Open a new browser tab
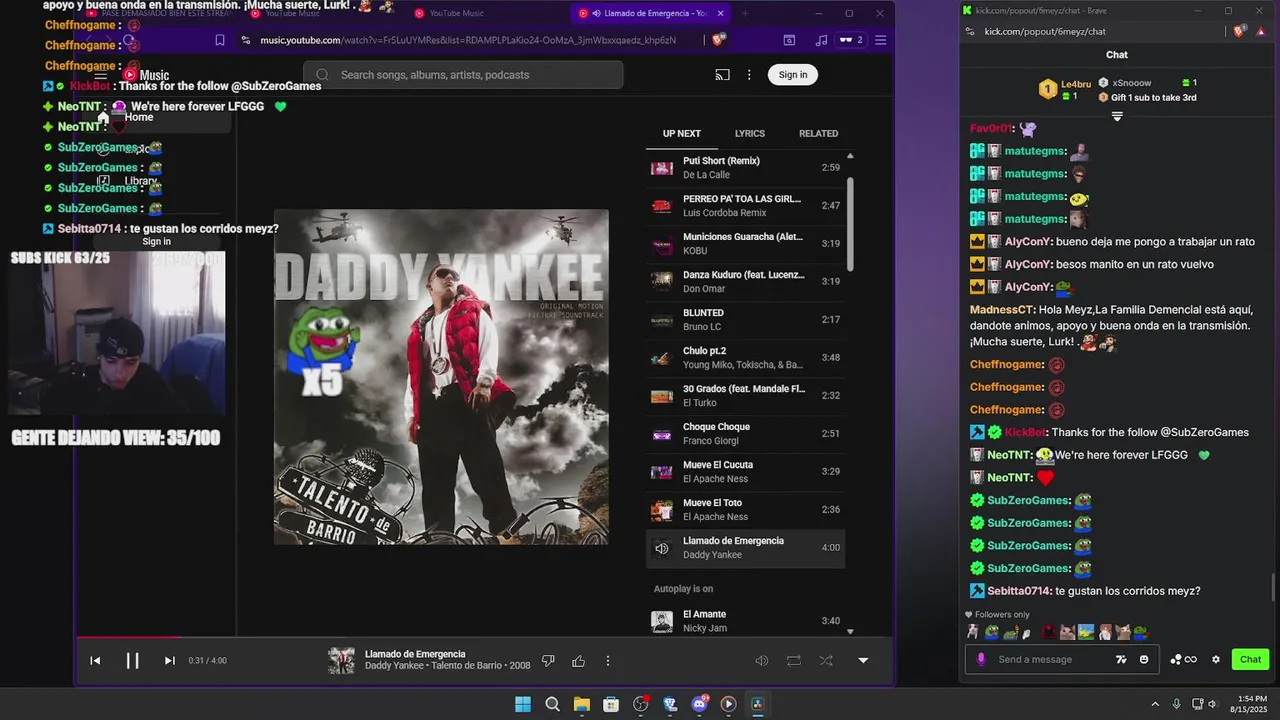1280x720 pixels. 747,13
